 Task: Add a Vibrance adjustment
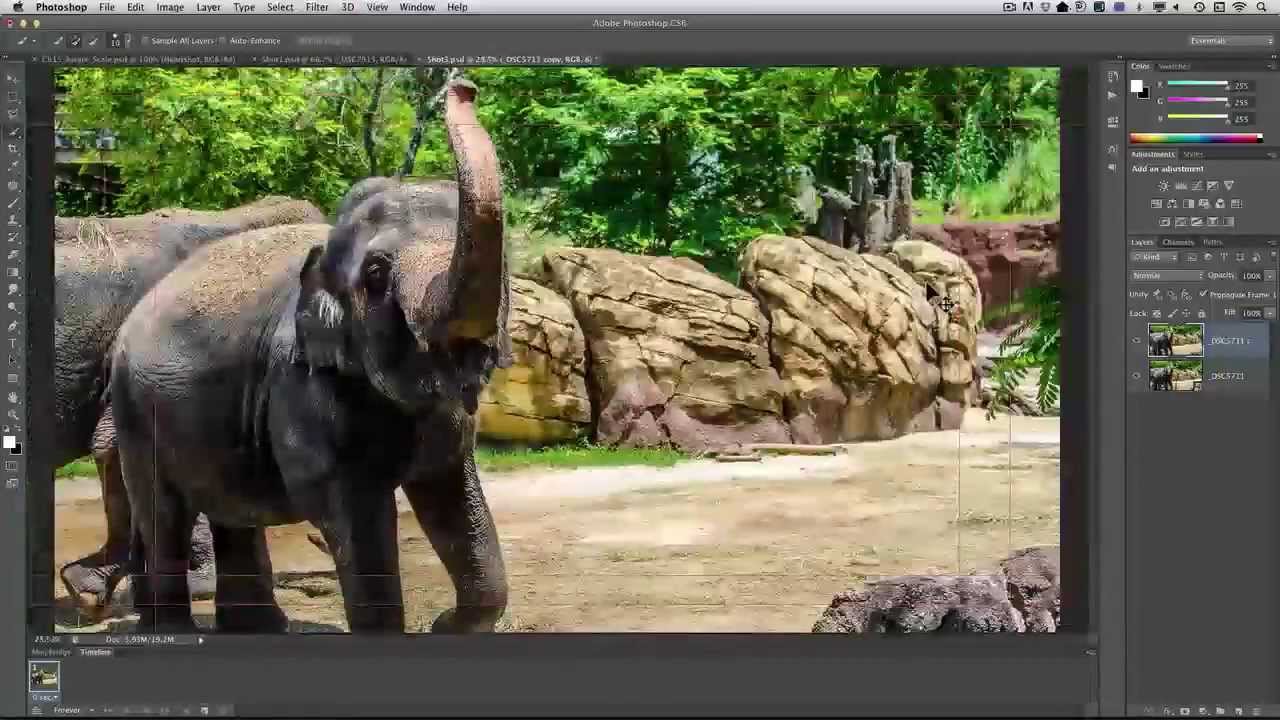click(1229, 186)
